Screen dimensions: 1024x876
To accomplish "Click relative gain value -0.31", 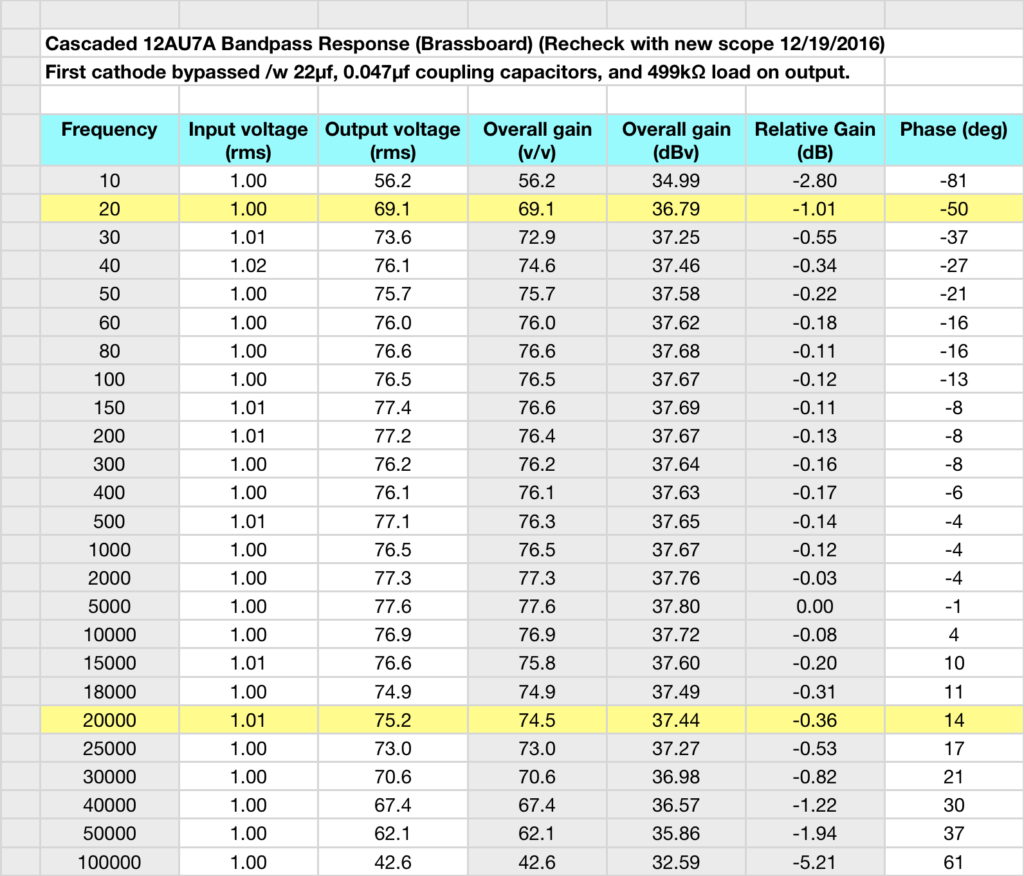I will pos(815,692).
